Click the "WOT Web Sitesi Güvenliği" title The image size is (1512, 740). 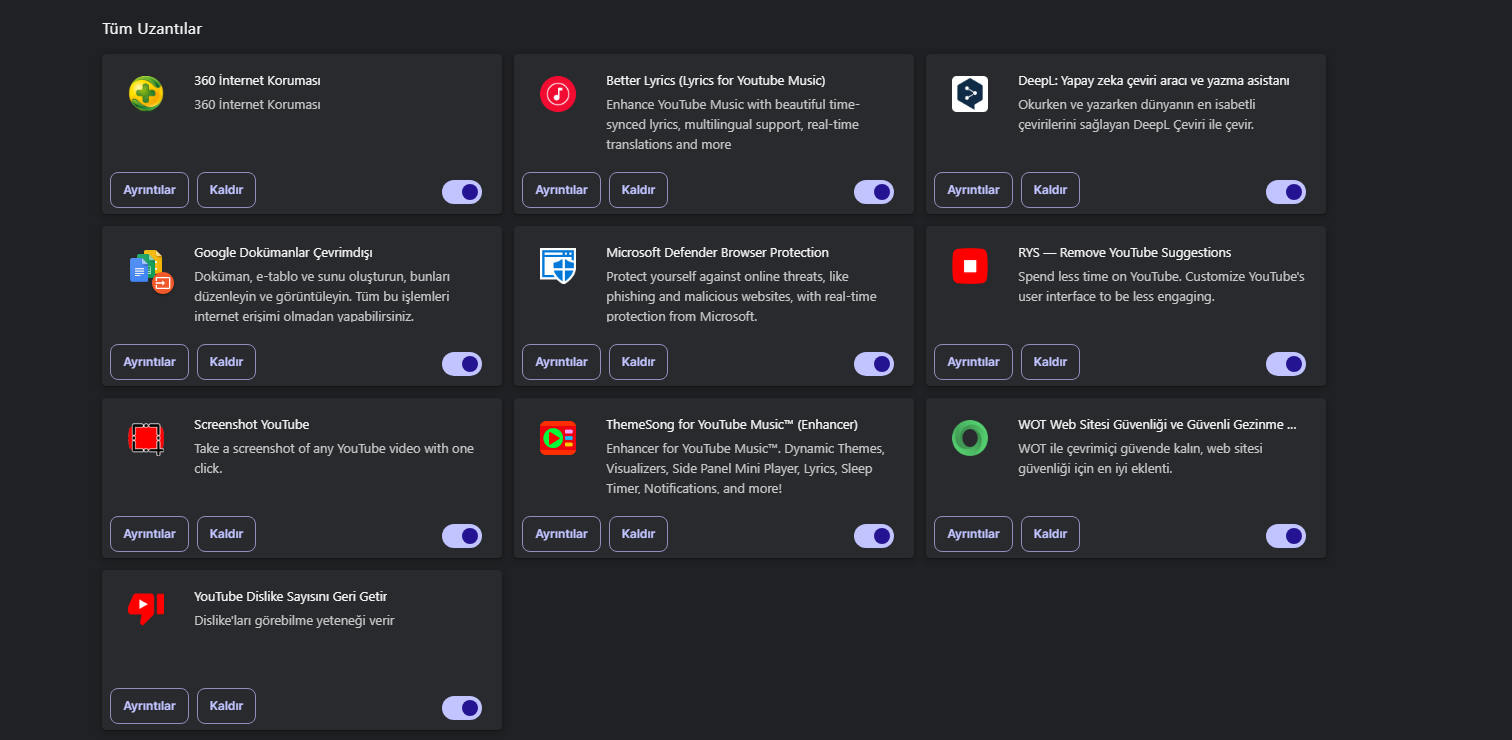(x=1157, y=424)
